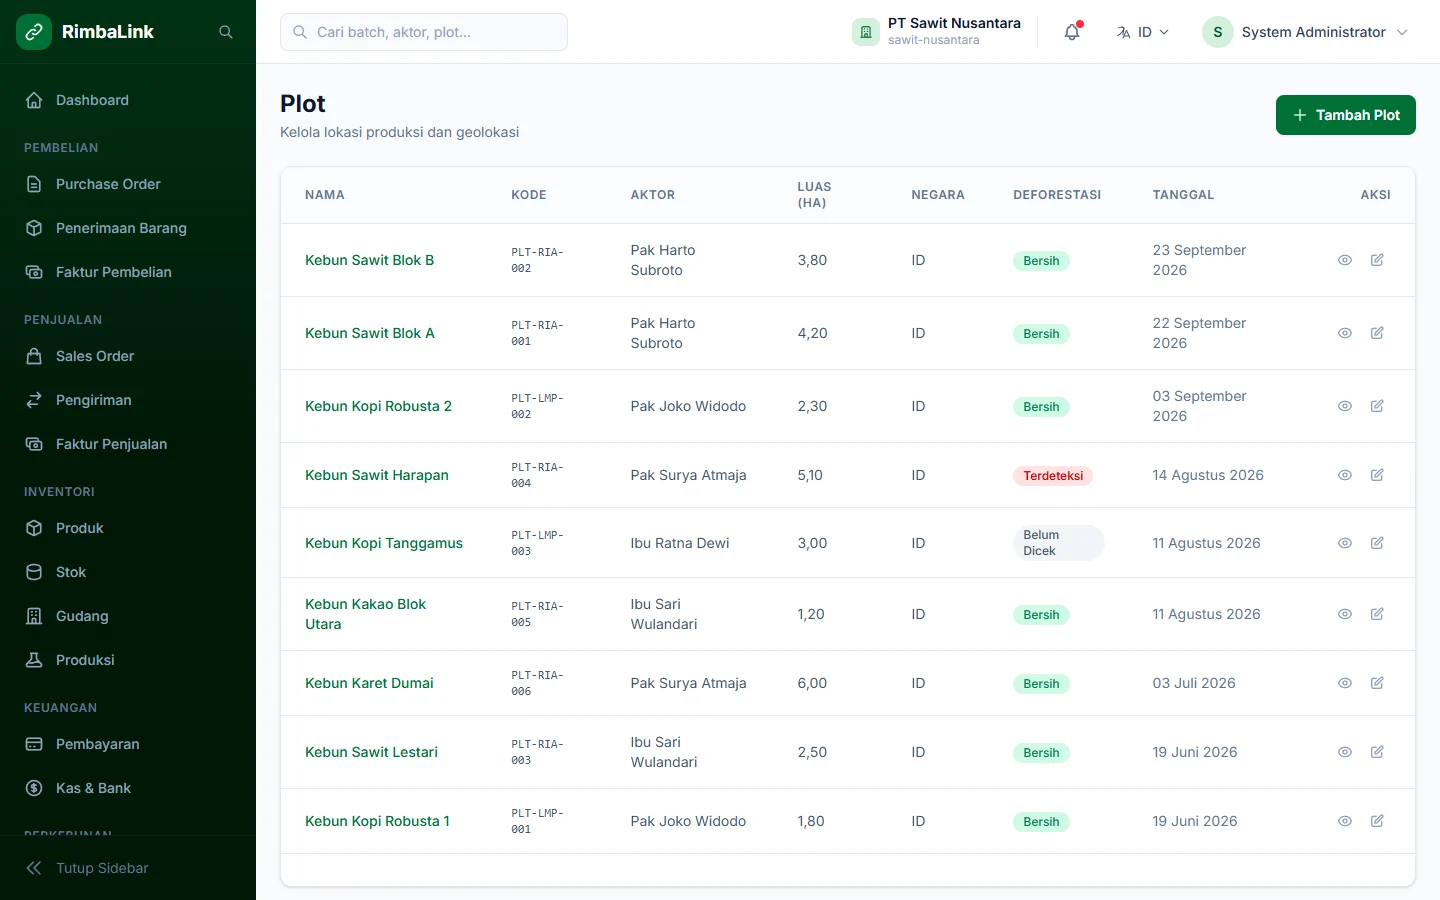Image resolution: width=1440 pixels, height=900 pixels.
Task: Click the Belum Dicek status badge
Action: [1058, 543]
